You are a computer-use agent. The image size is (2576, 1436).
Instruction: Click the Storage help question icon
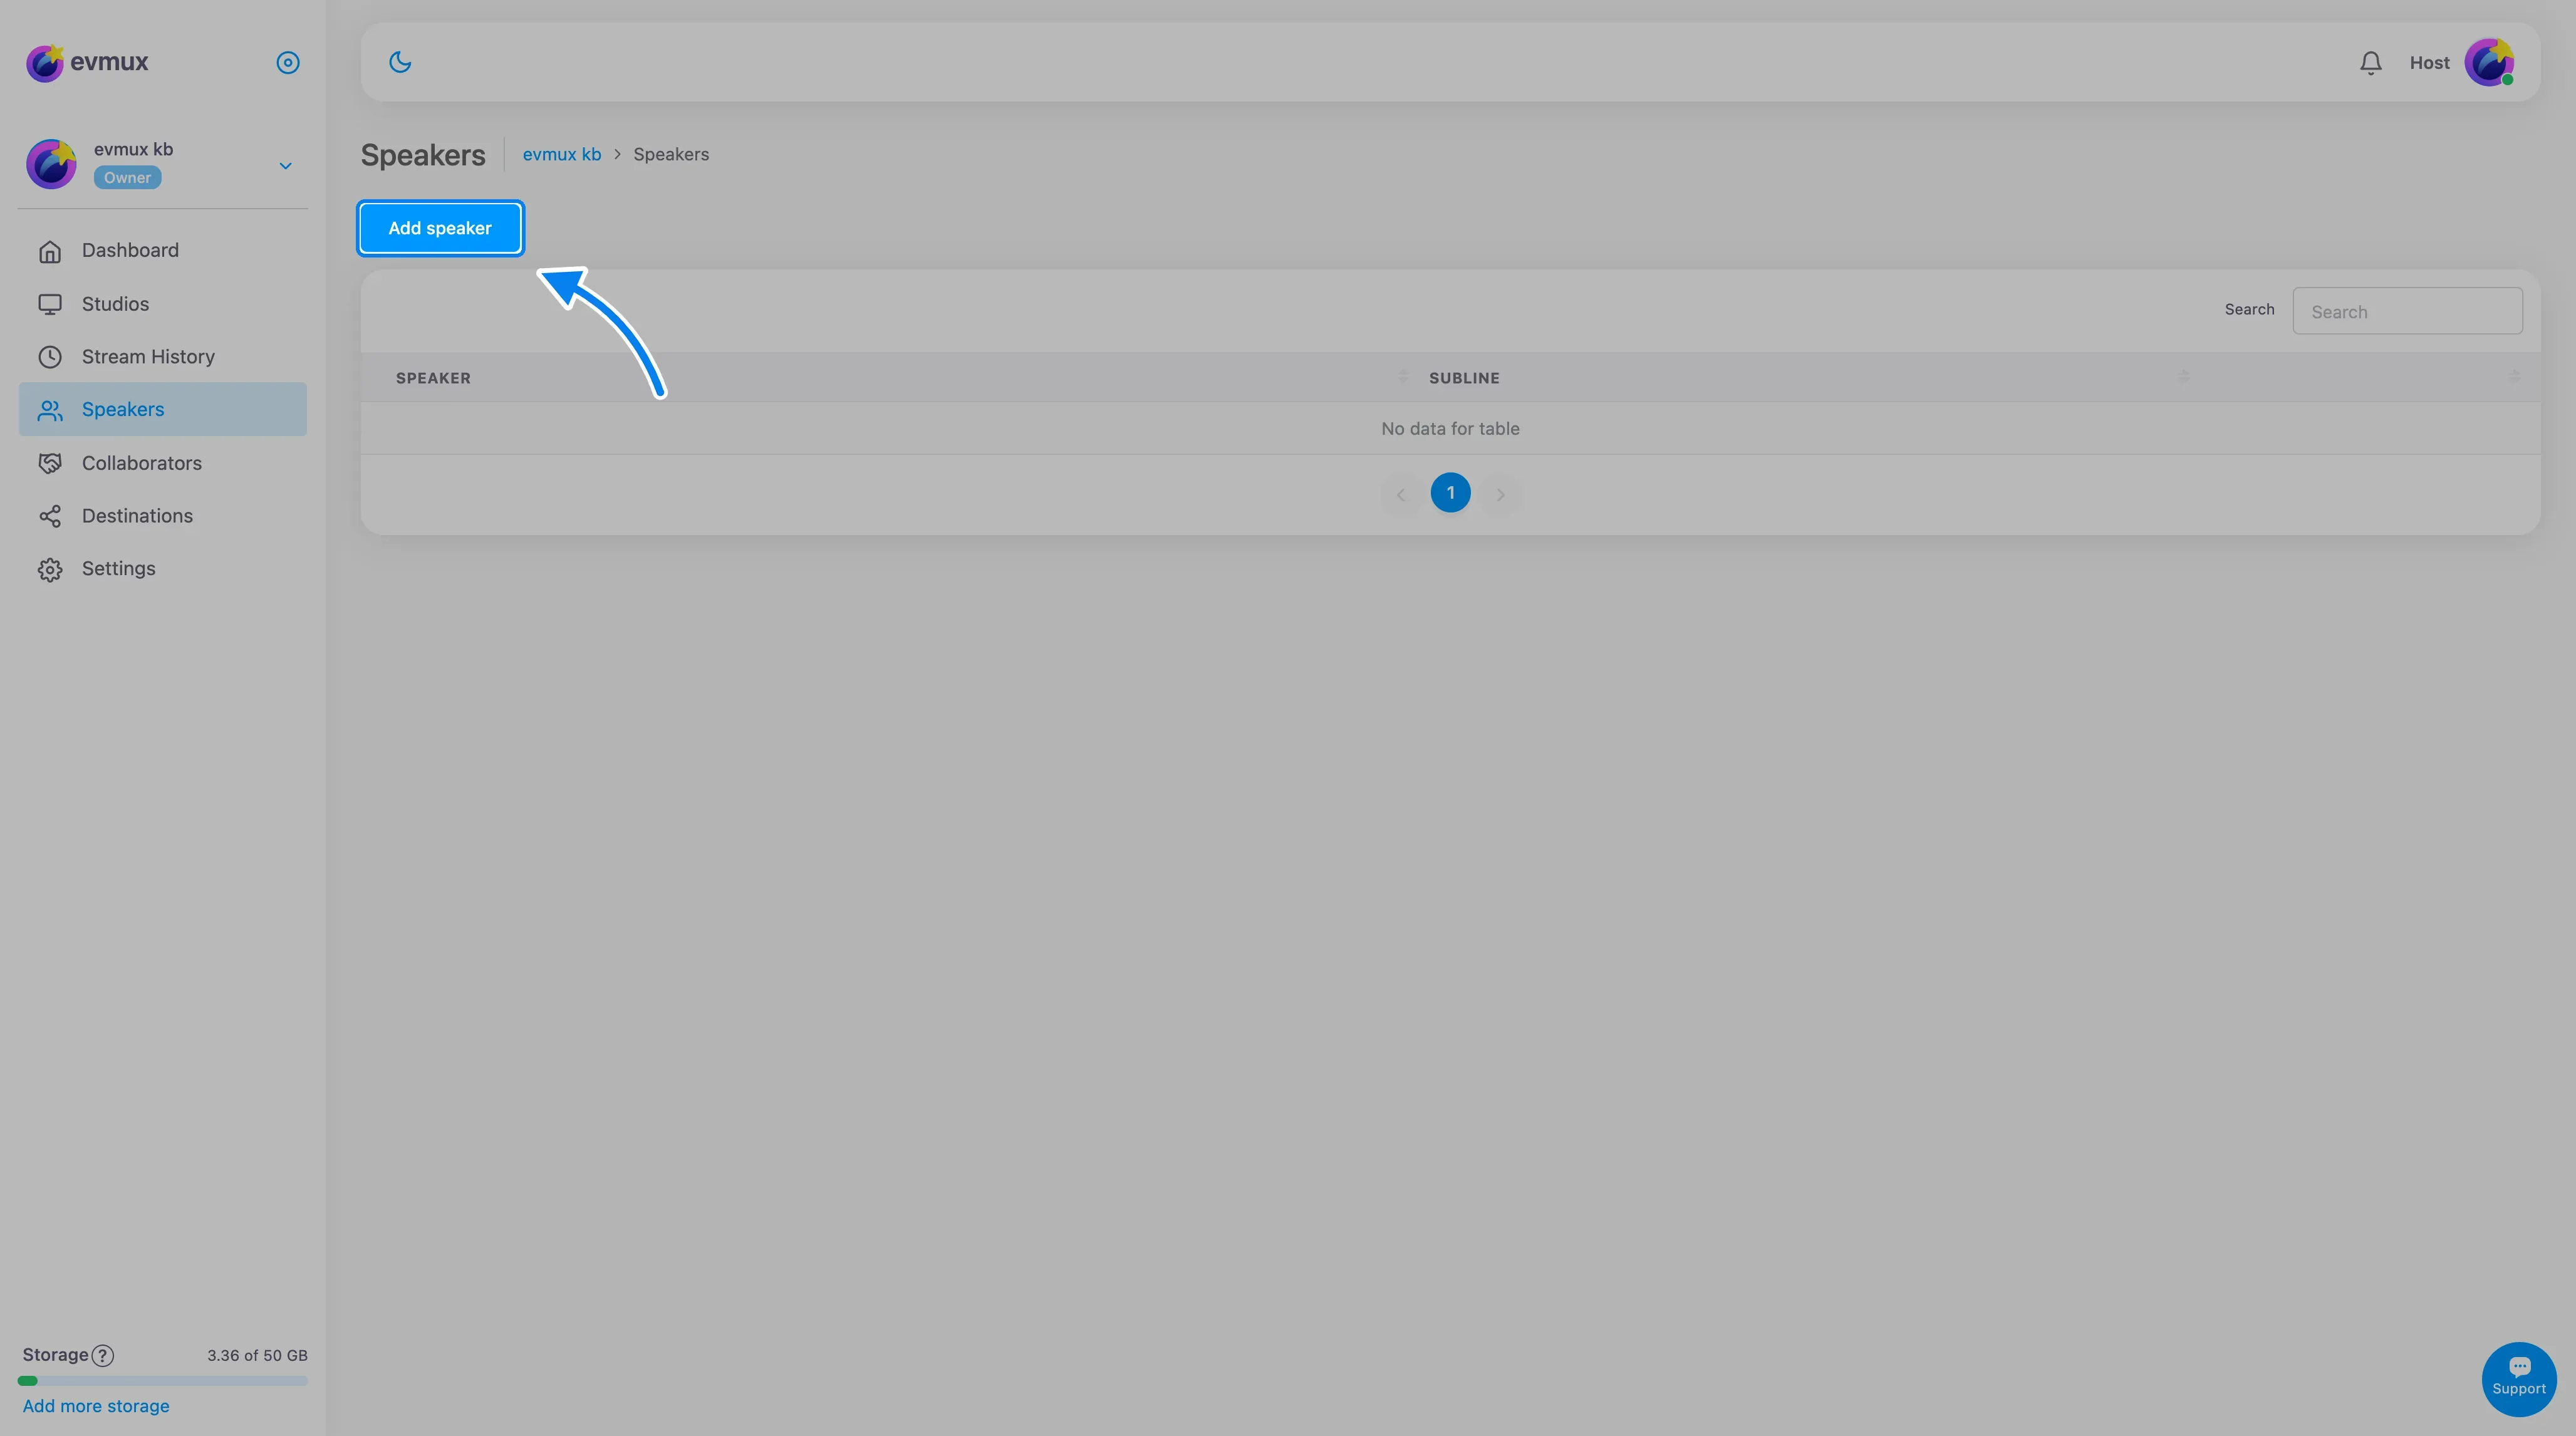tap(103, 1355)
